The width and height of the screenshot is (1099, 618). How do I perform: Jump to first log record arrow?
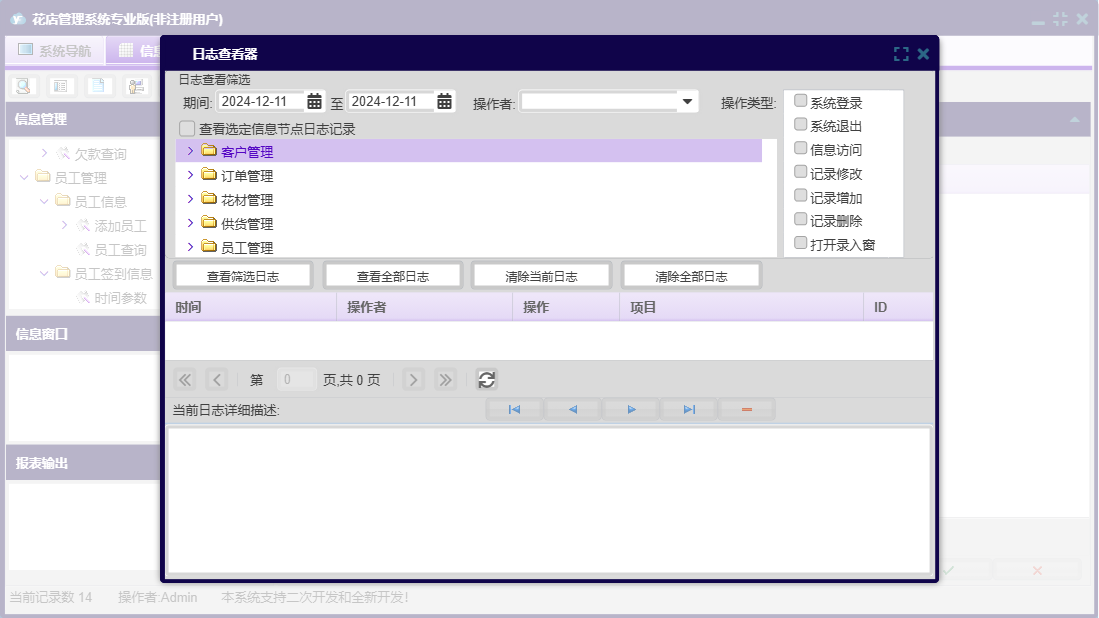coord(514,410)
